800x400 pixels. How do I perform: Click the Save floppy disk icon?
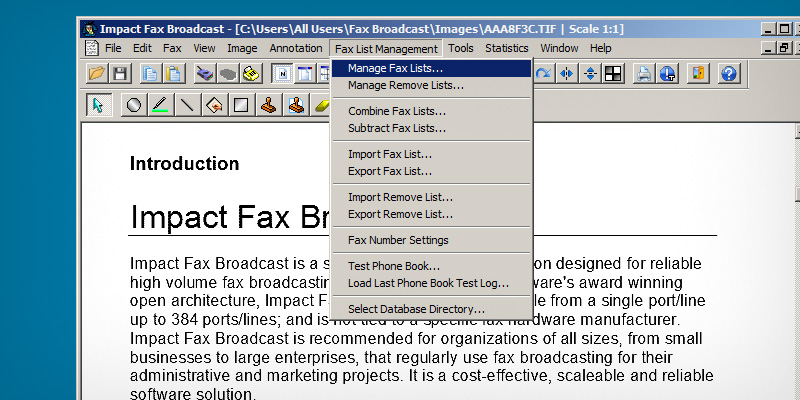(x=120, y=73)
